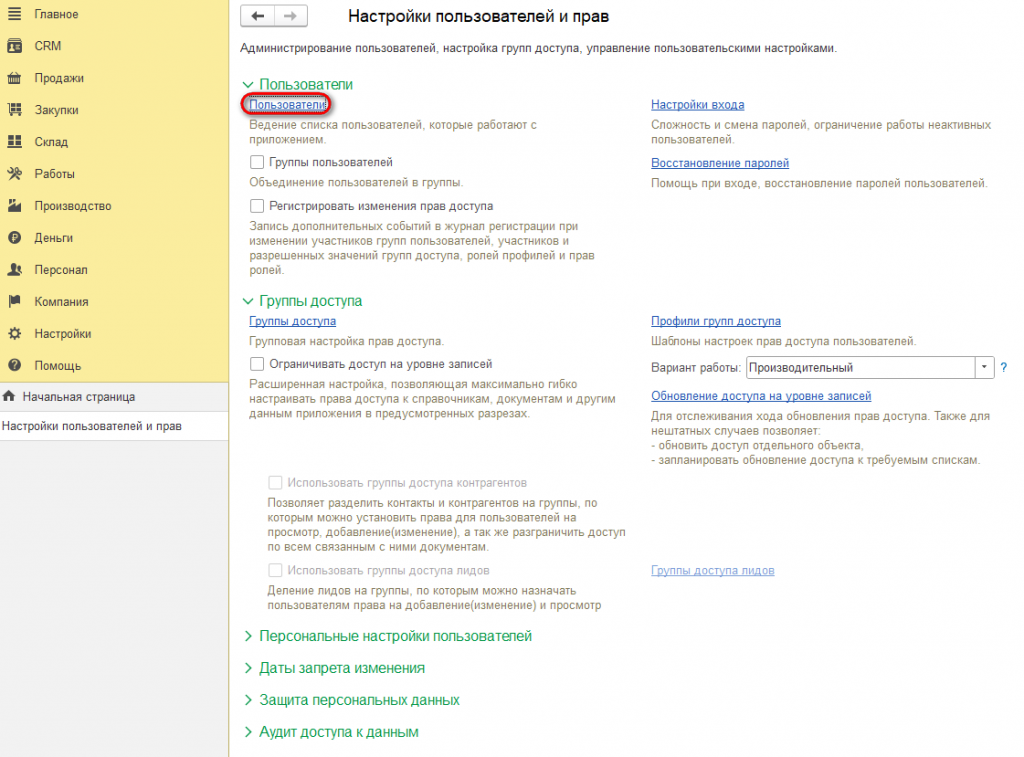Viewport: 1024px width, 757px height.
Task: Enable Ограничивать доступ на уровне записей
Action: [257, 364]
